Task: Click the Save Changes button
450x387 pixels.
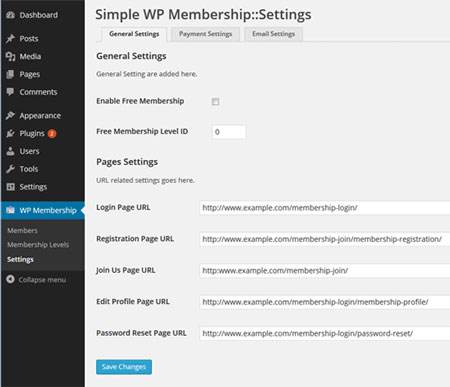Action: [x=124, y=367]
